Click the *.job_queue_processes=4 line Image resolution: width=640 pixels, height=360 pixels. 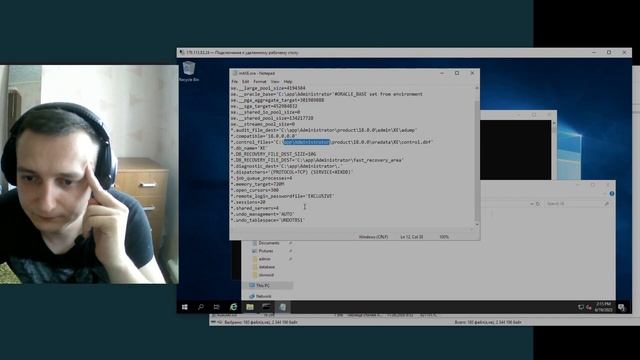[x=262, y=178]
